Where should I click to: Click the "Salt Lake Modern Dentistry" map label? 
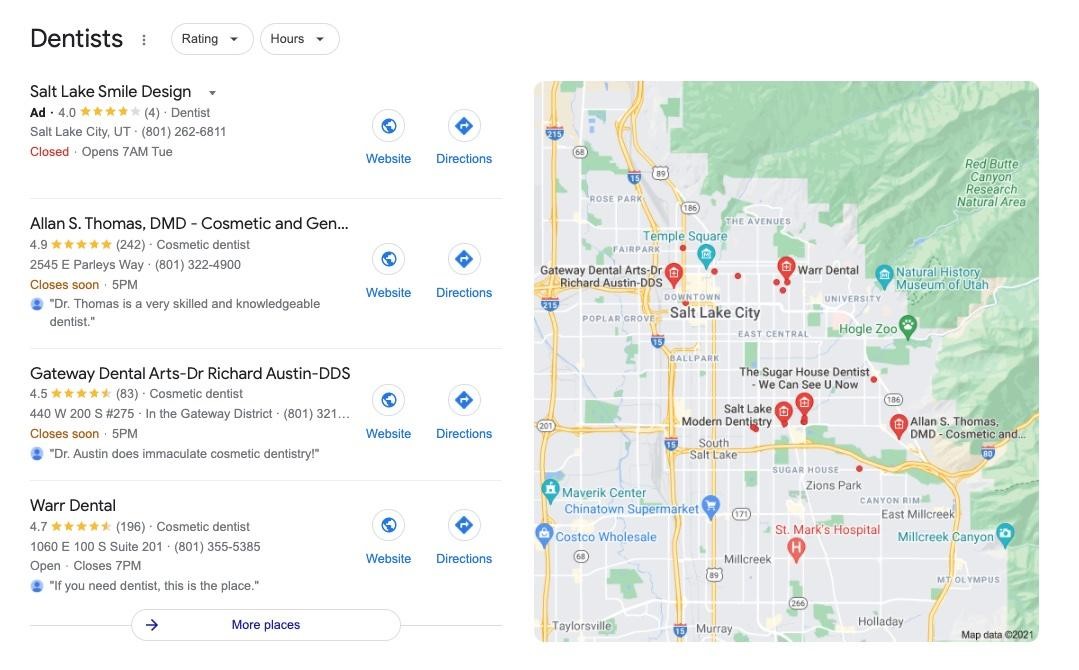727,415
